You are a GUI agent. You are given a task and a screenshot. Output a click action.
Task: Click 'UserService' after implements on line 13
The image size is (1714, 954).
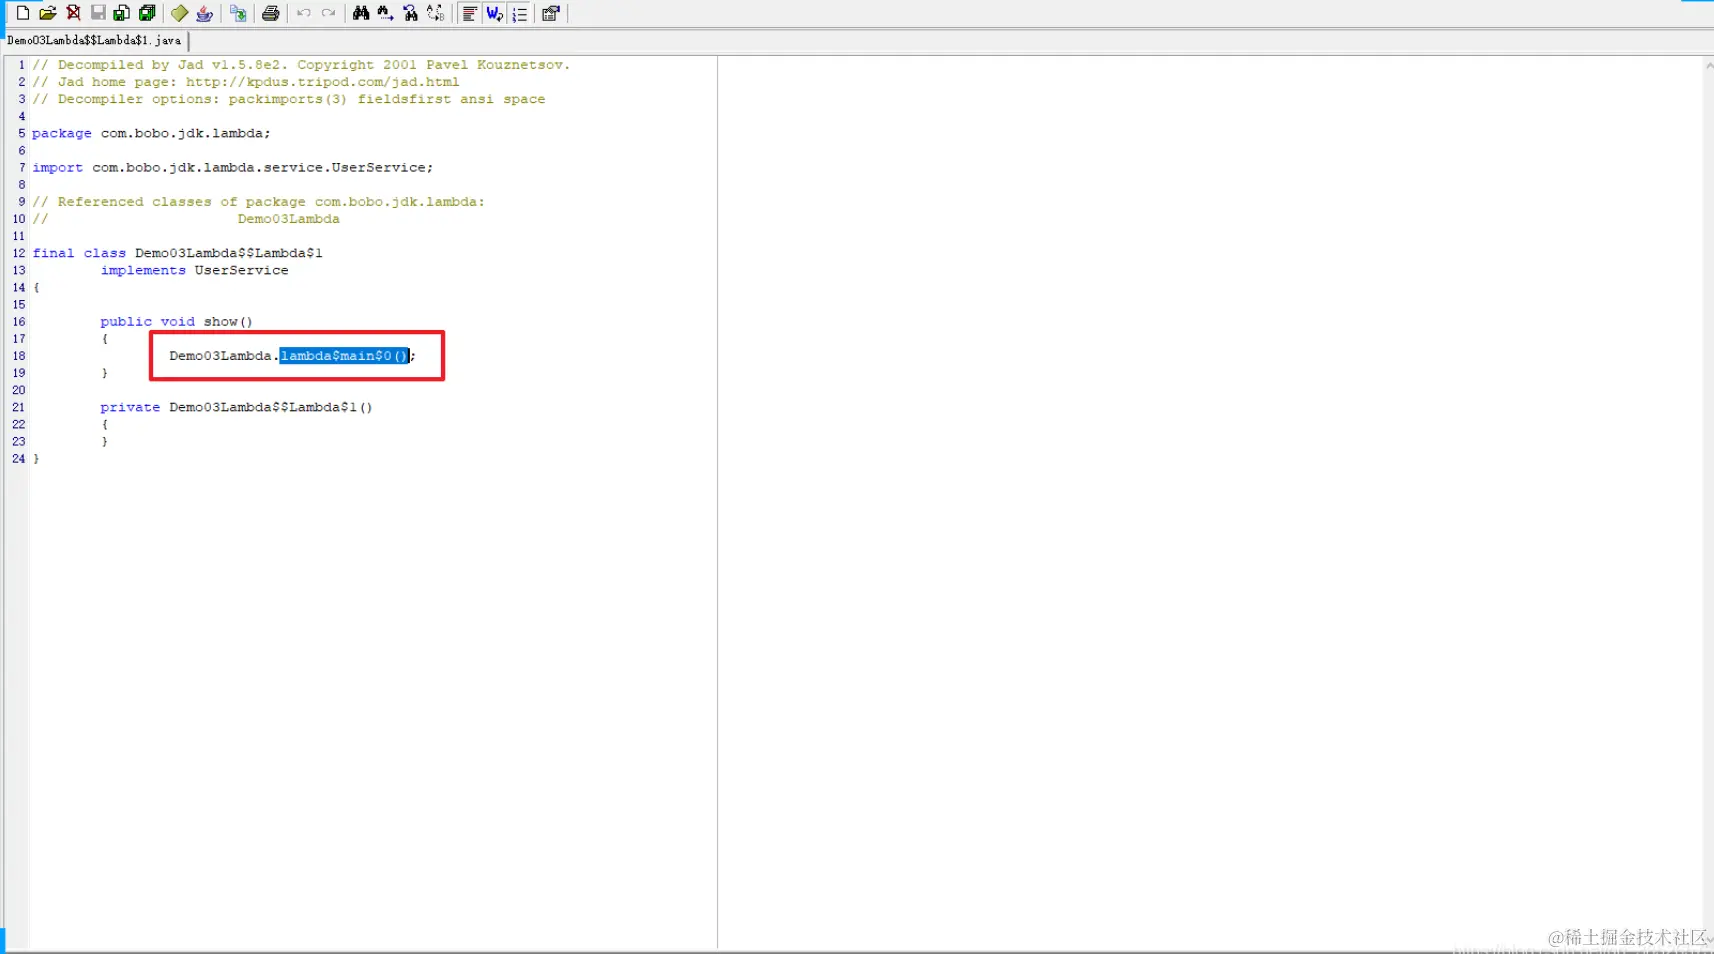click(241, 270)
